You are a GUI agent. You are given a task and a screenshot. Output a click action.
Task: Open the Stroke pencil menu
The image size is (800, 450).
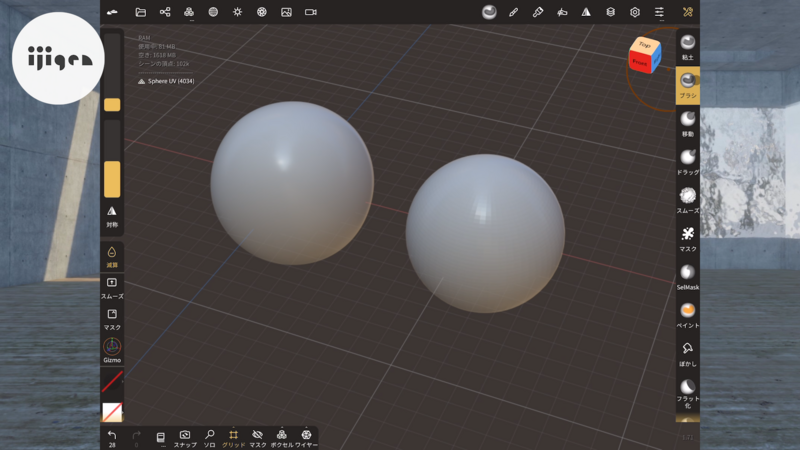513,12
